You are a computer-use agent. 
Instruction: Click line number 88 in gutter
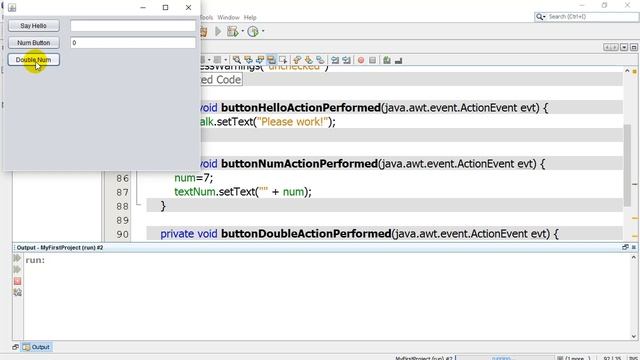tap(122, 206)
